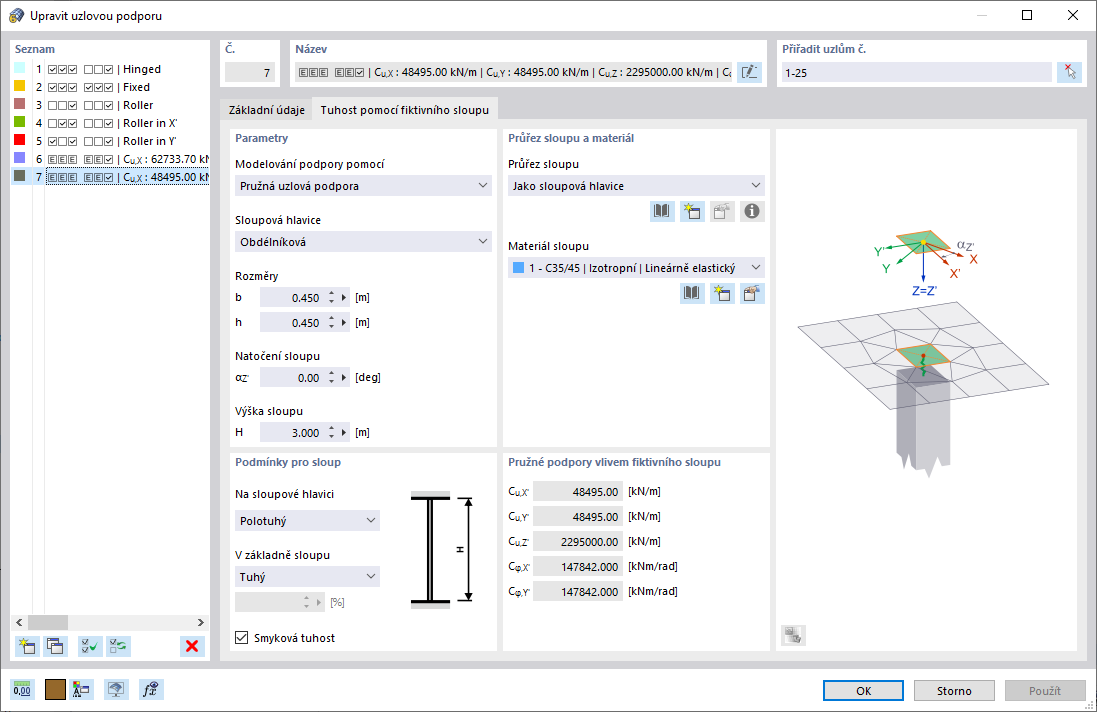Switch to the Základní údaje tab

point(267,110)
